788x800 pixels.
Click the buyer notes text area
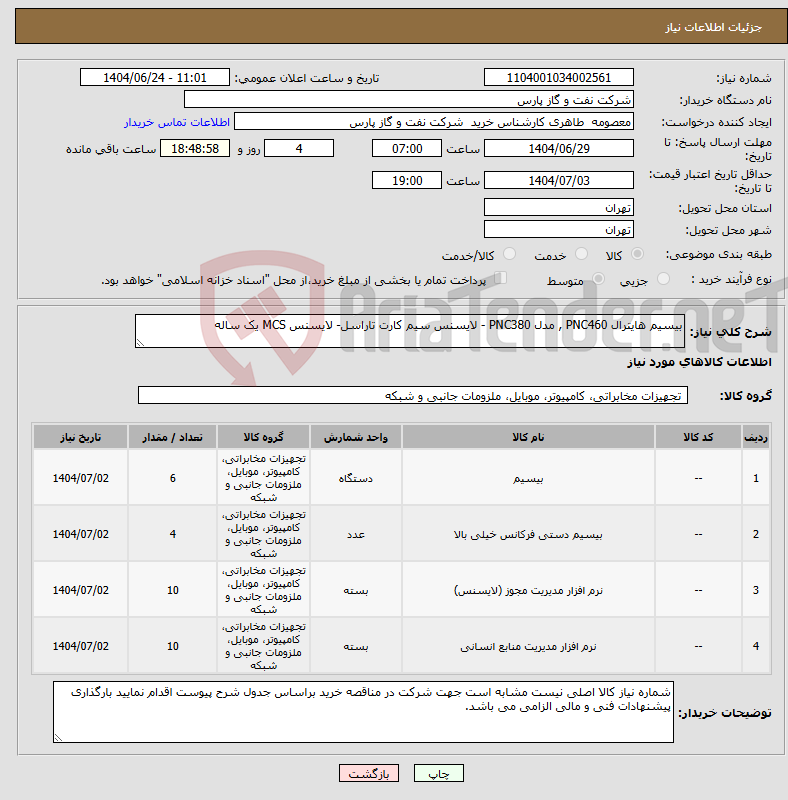click(363, 712)
